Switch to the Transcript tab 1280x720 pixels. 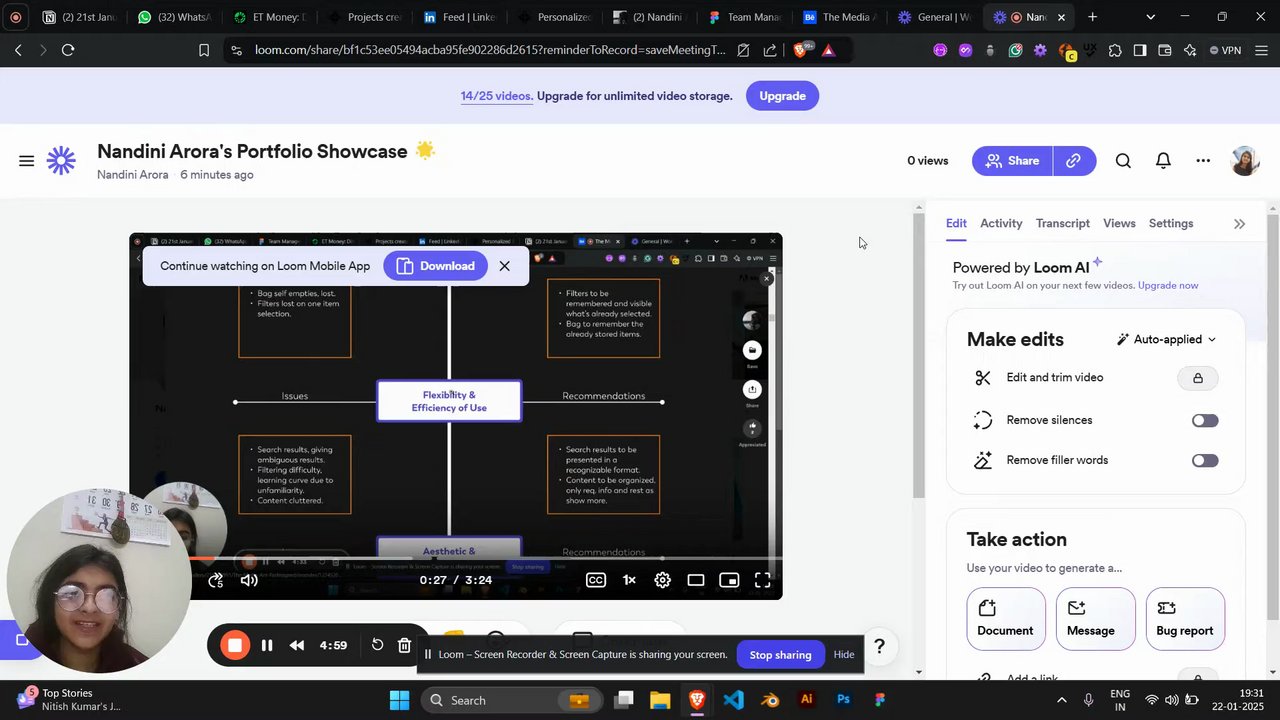click(1063, 224)
